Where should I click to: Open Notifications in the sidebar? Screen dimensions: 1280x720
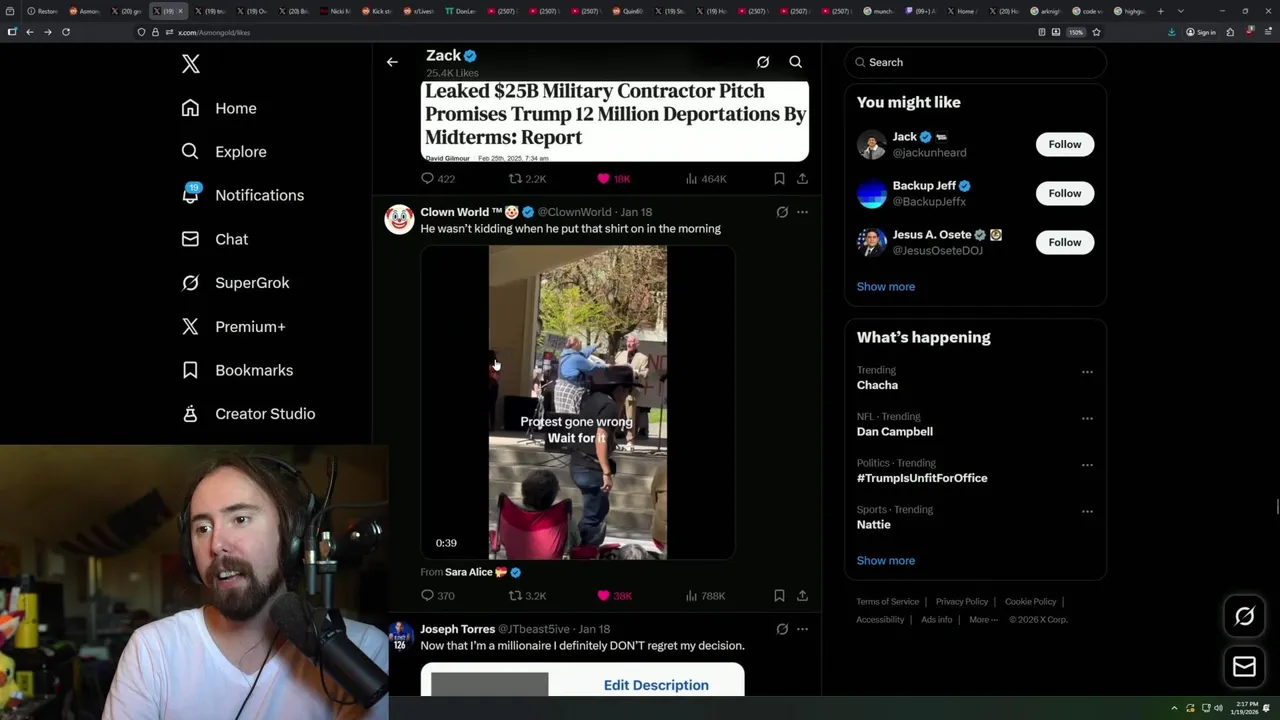(x=243, y=195)
